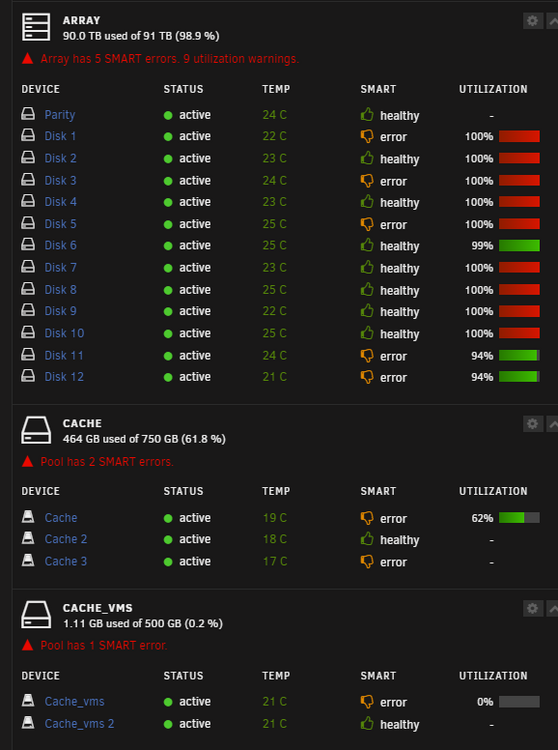Click the drive icon beside Disk 6
This screenshot has height=750, width=558.
point(28,244)
